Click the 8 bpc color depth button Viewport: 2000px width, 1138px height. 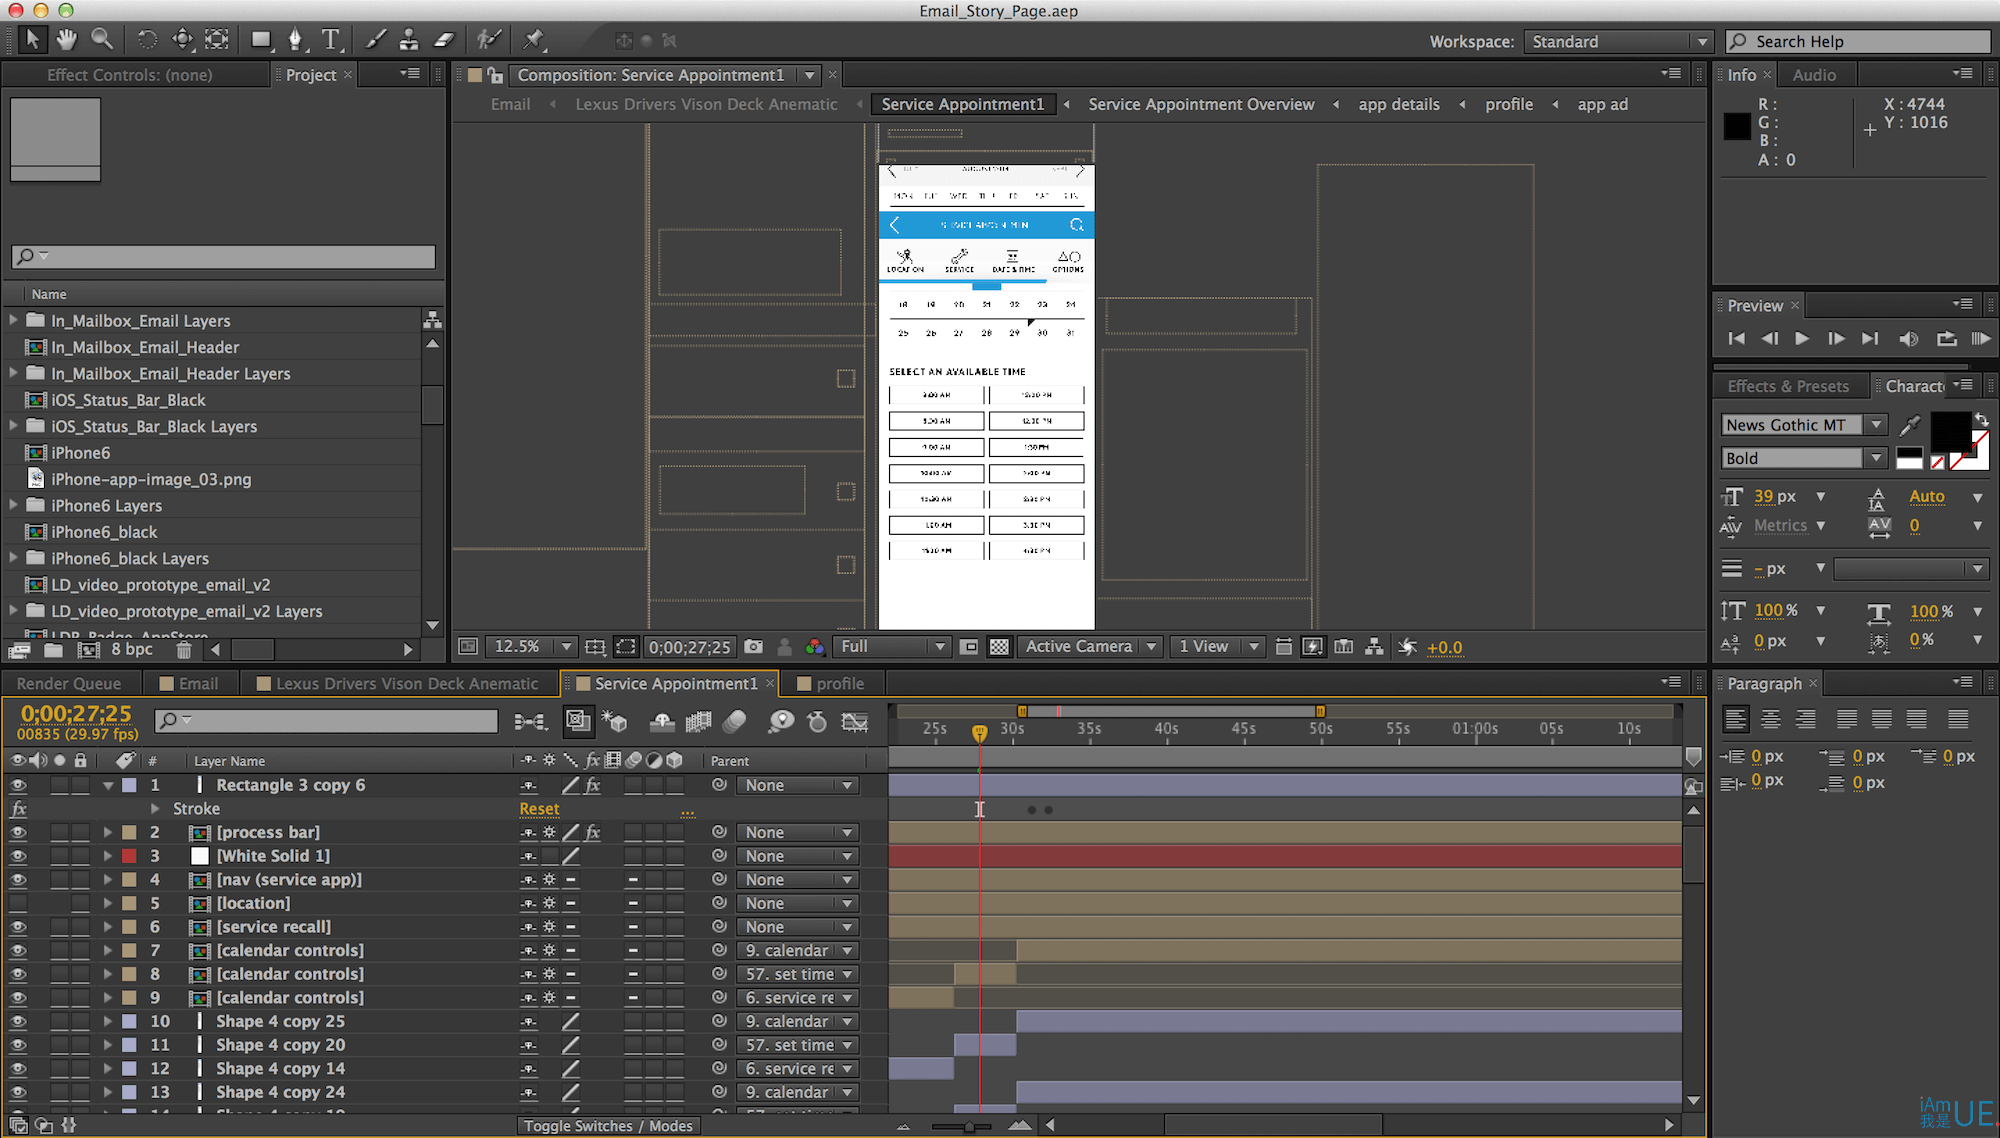(132, 650)
